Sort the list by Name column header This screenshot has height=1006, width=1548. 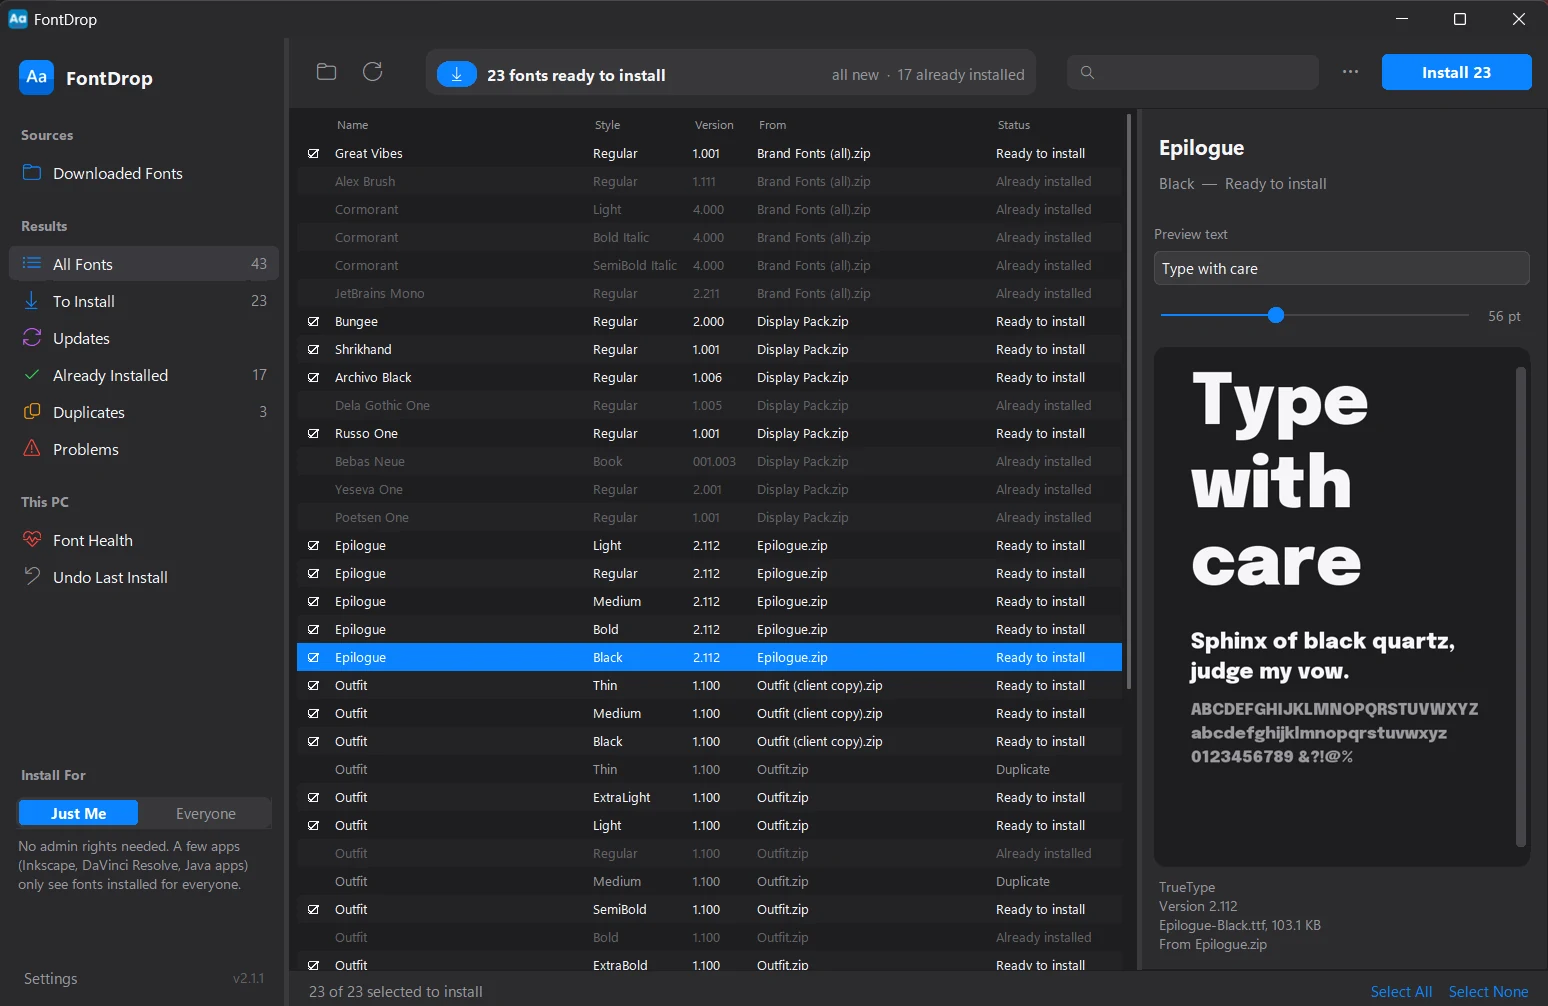click(353, 125)
